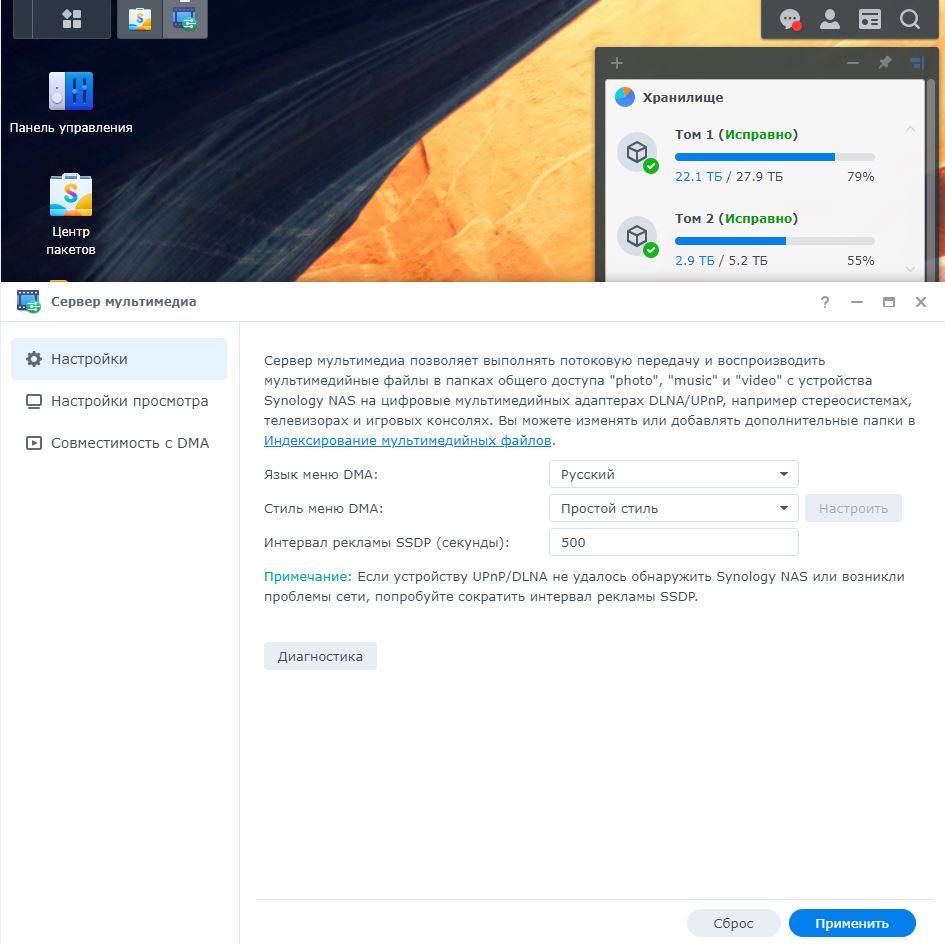
Task: Click the Media Server icon in the taskbar
Action: coord(185,19)
